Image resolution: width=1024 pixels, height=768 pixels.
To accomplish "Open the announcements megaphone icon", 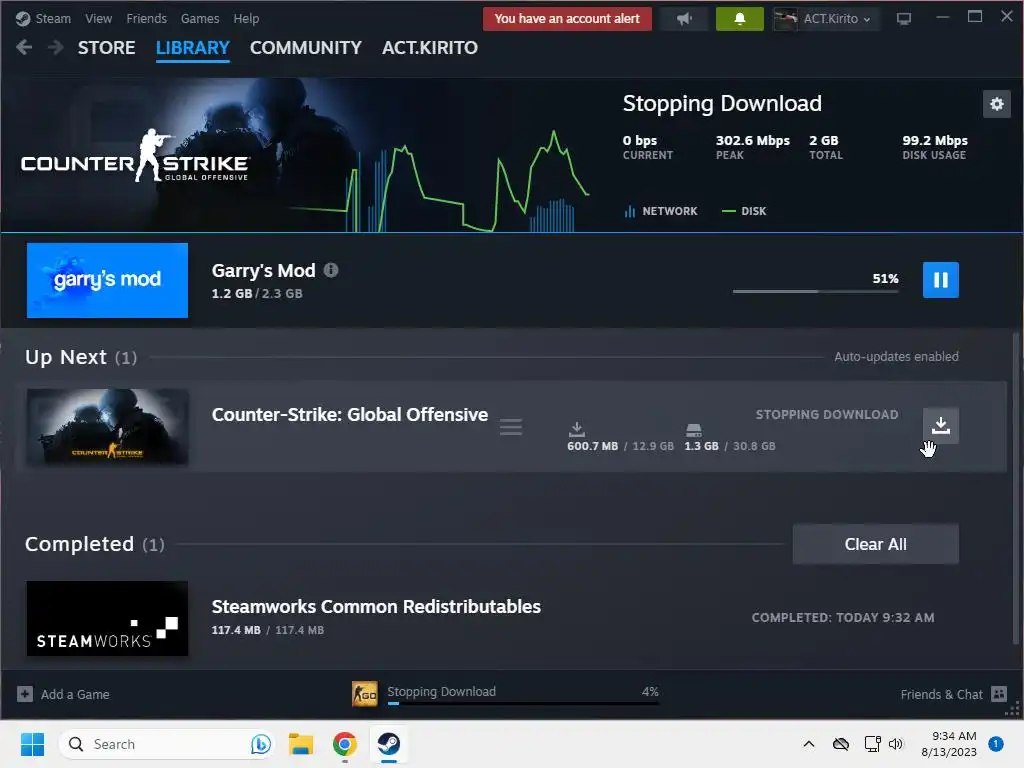I will coord(684,18).
